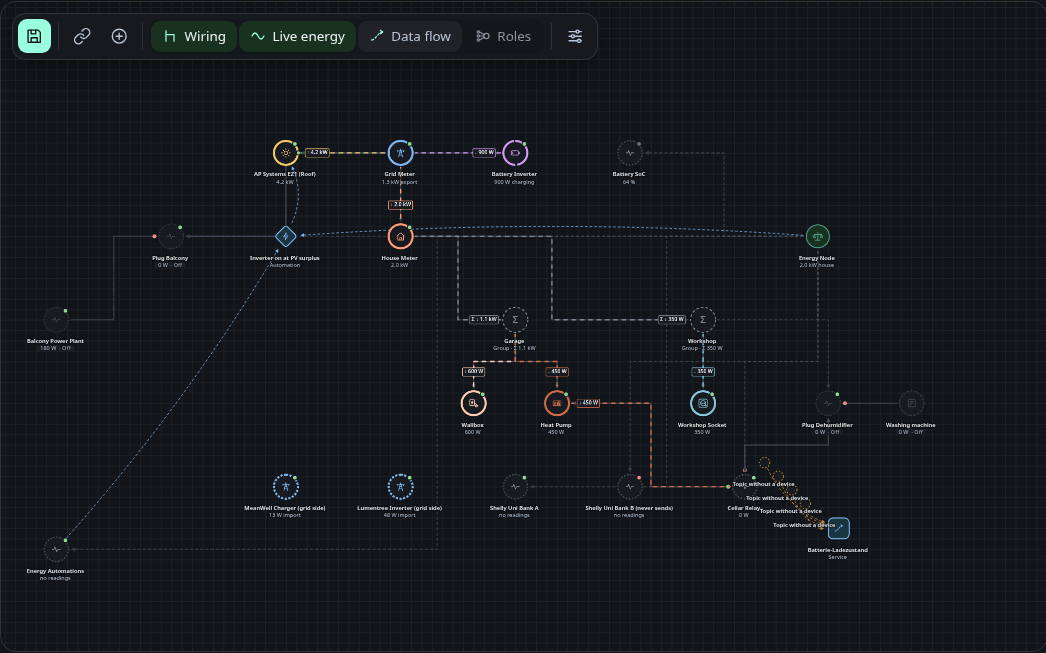Click the add node plus icon
This screenshot has width=1046, height=653.
(x=119, y=36)
